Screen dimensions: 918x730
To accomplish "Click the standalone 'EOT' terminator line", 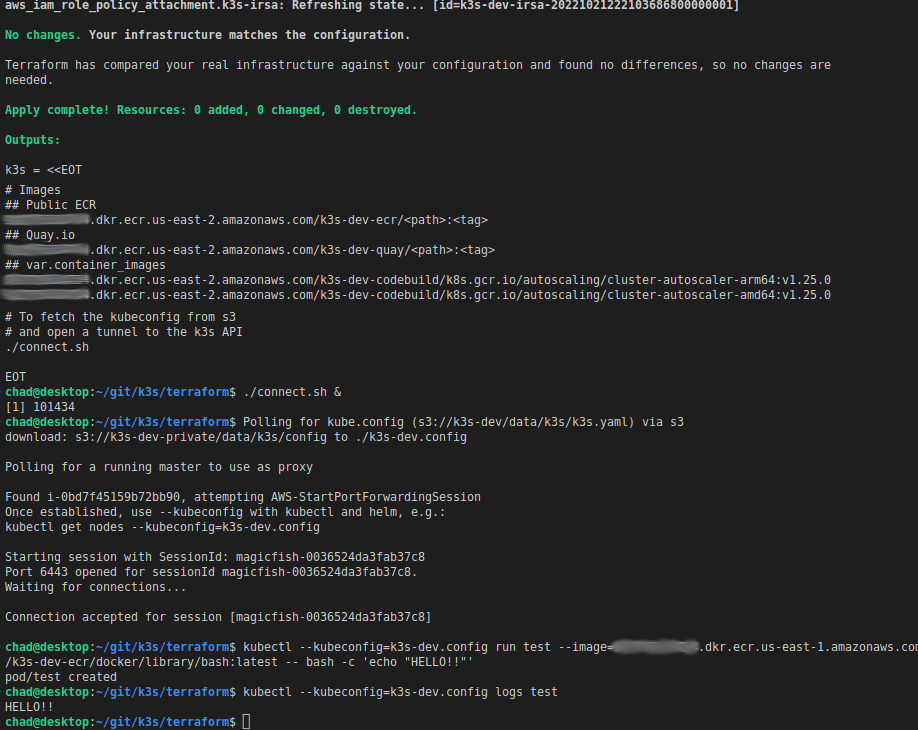I will (15, 377).
